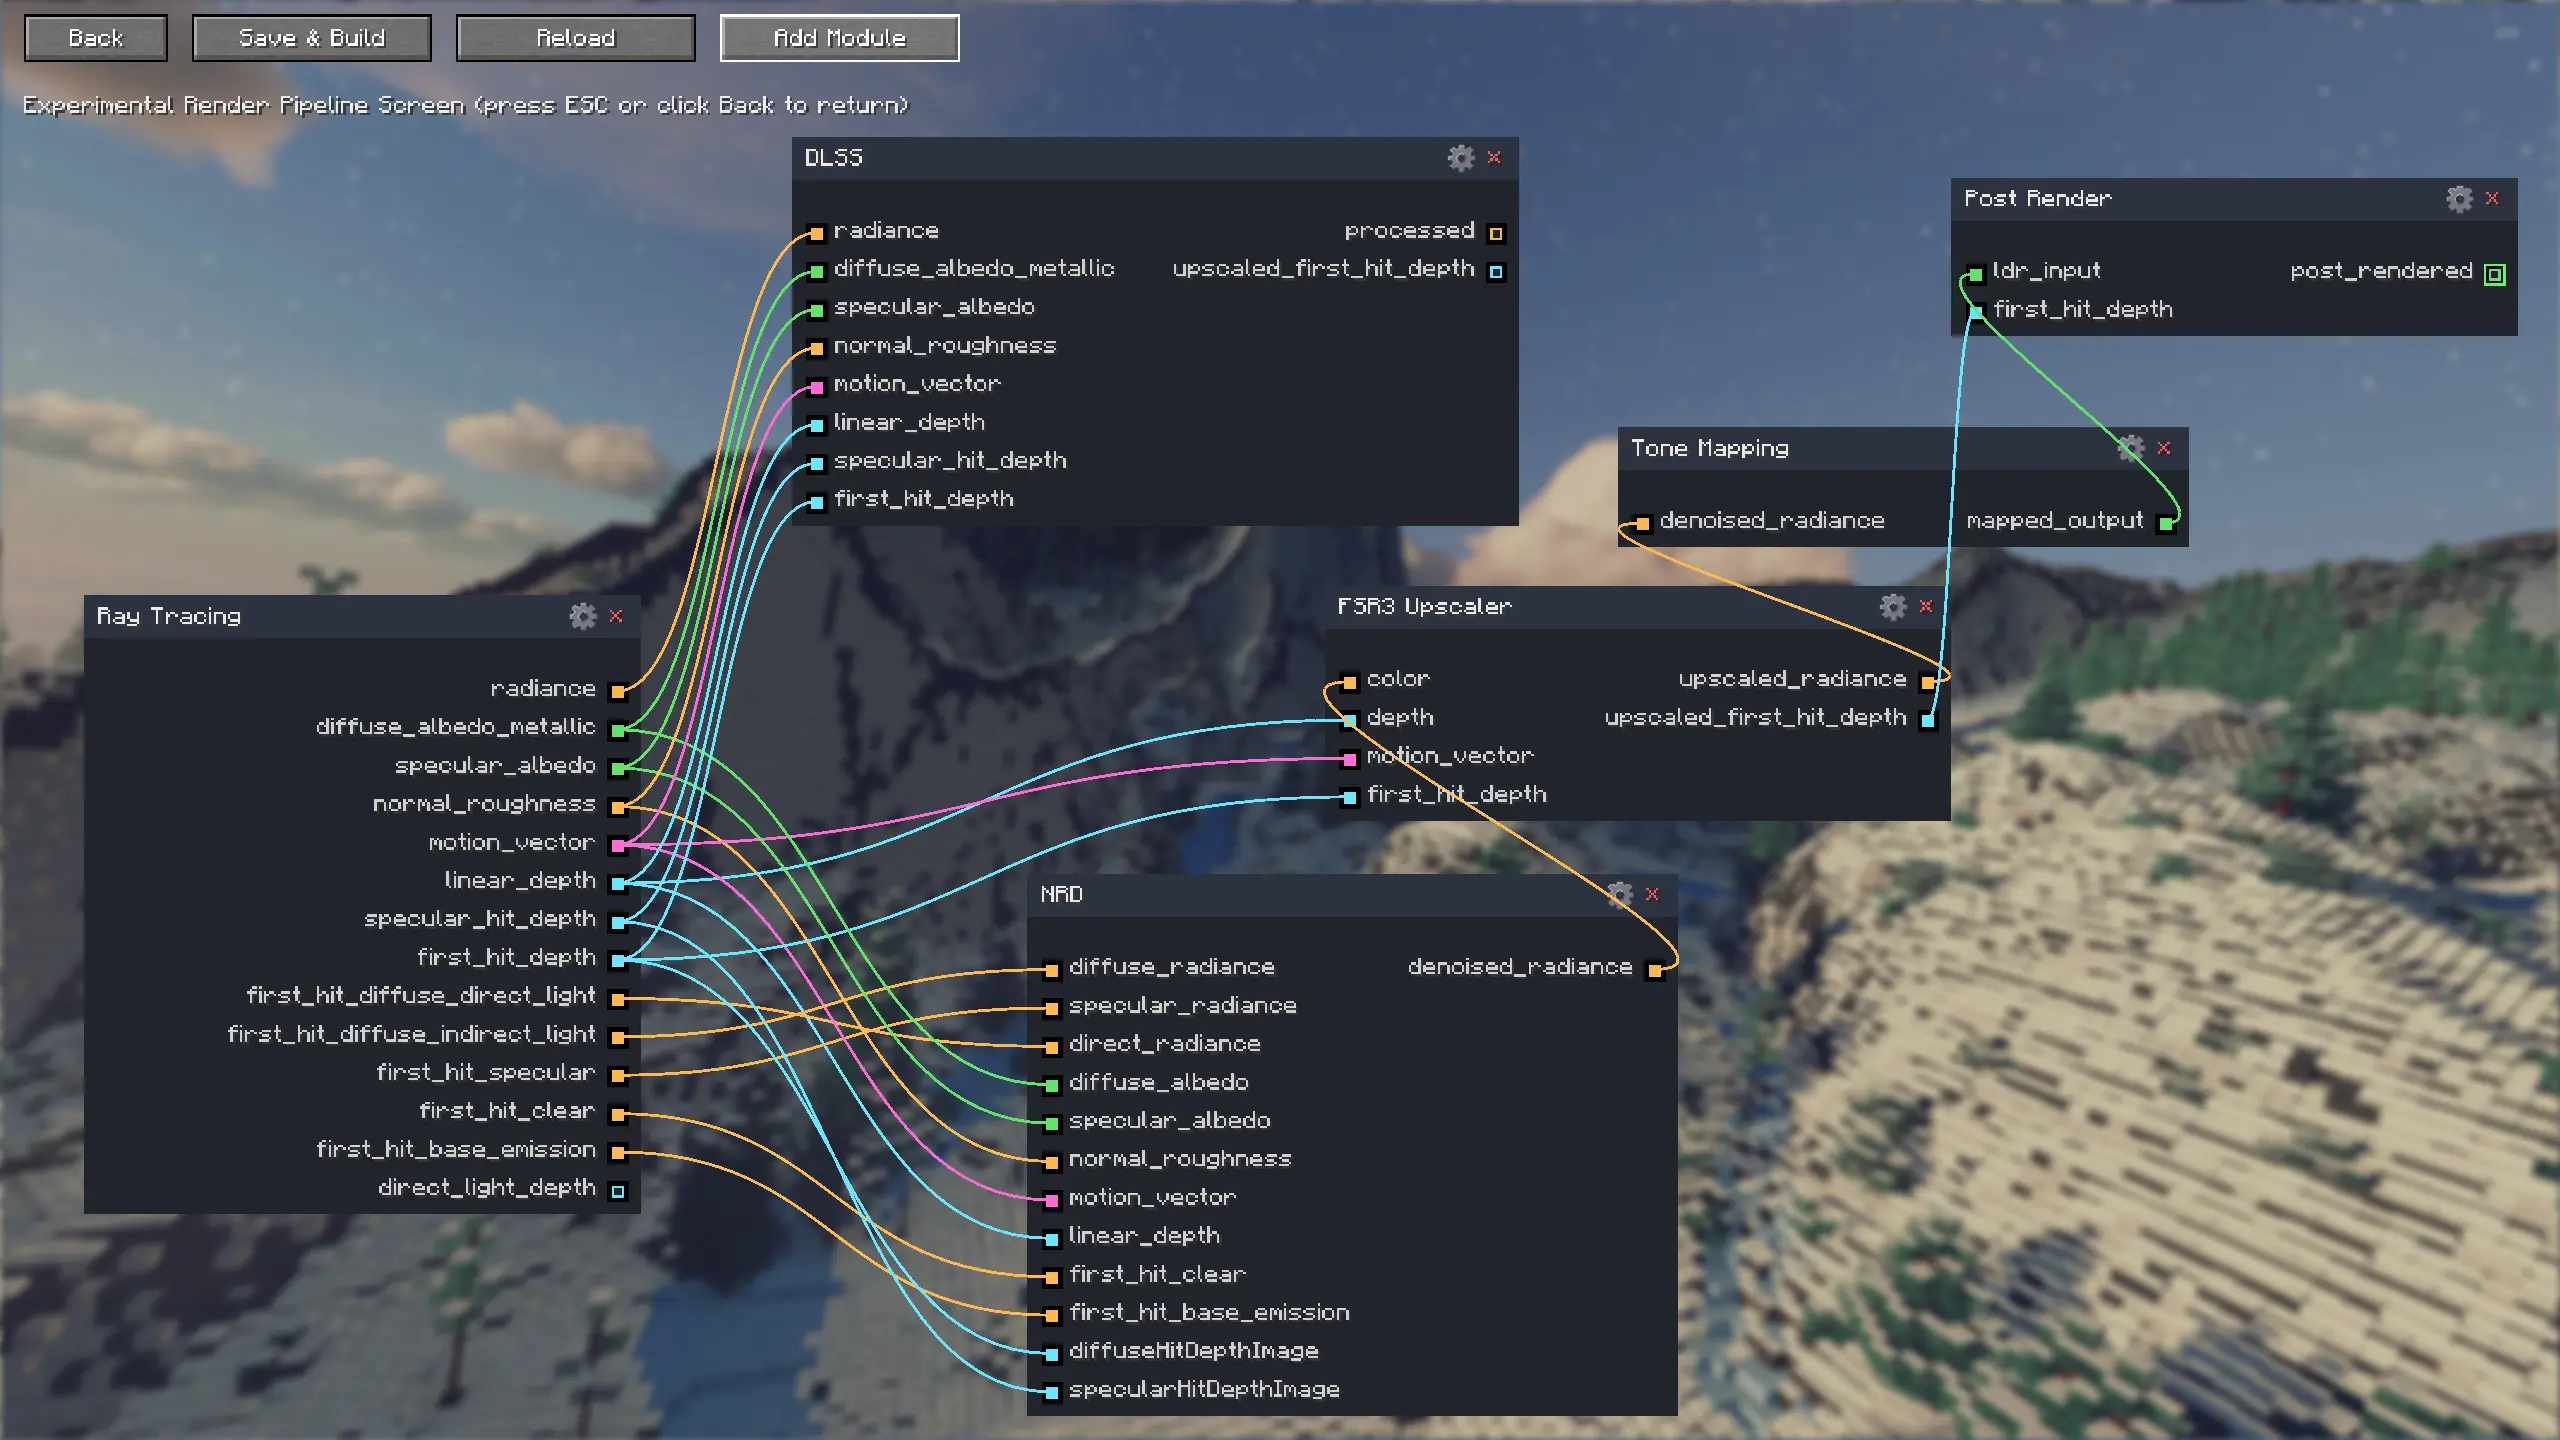The width and height of the screenshot is (2560, 1440).
Task: Select NRD denoised_radiance output port
Action: tap(1655, 970)
